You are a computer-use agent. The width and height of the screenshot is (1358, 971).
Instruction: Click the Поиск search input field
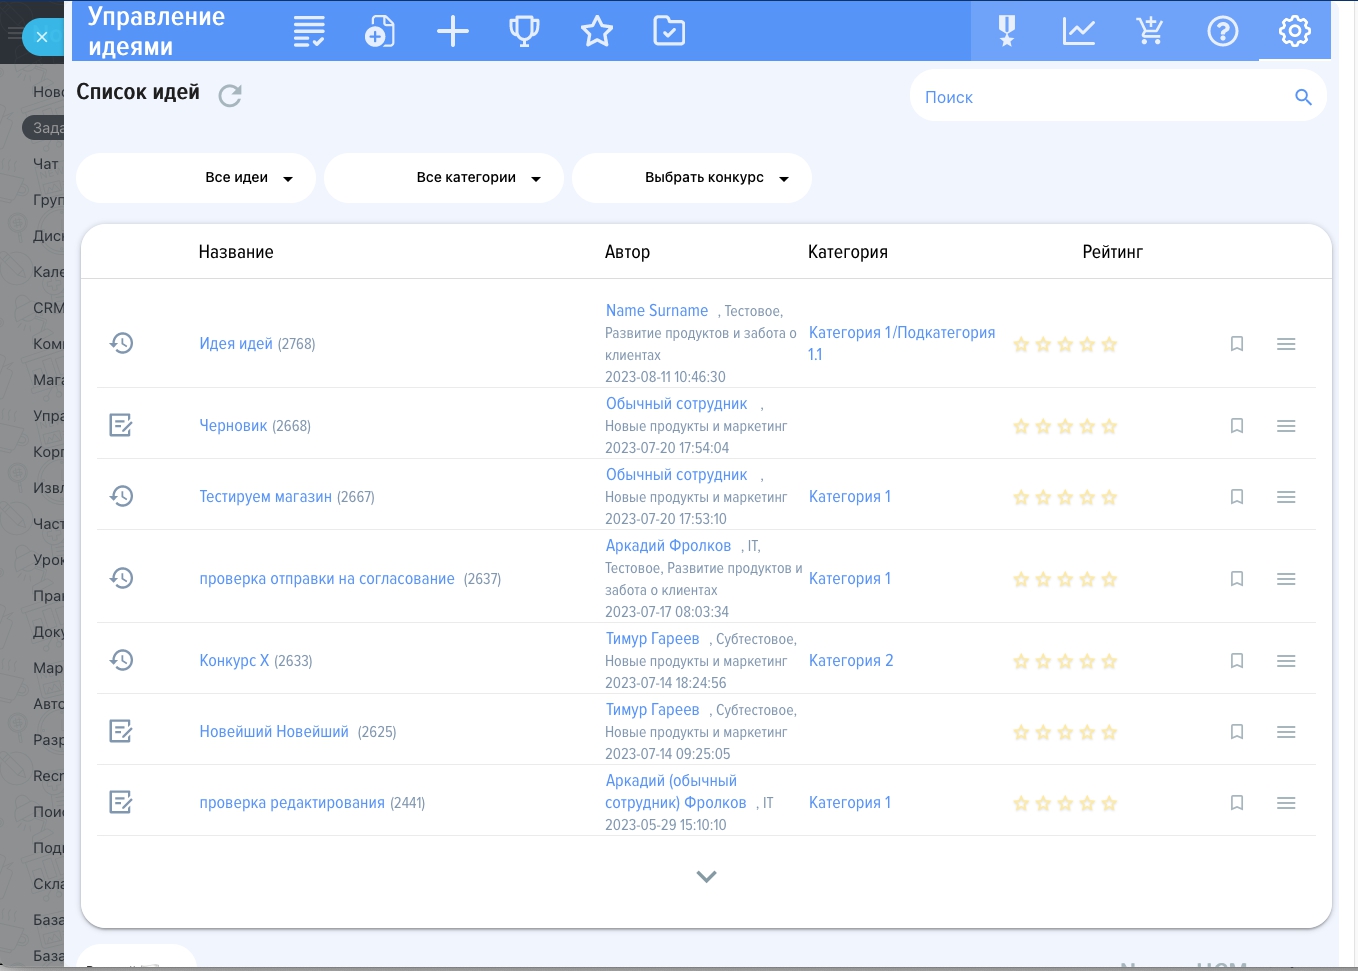tap(1100, 97)
